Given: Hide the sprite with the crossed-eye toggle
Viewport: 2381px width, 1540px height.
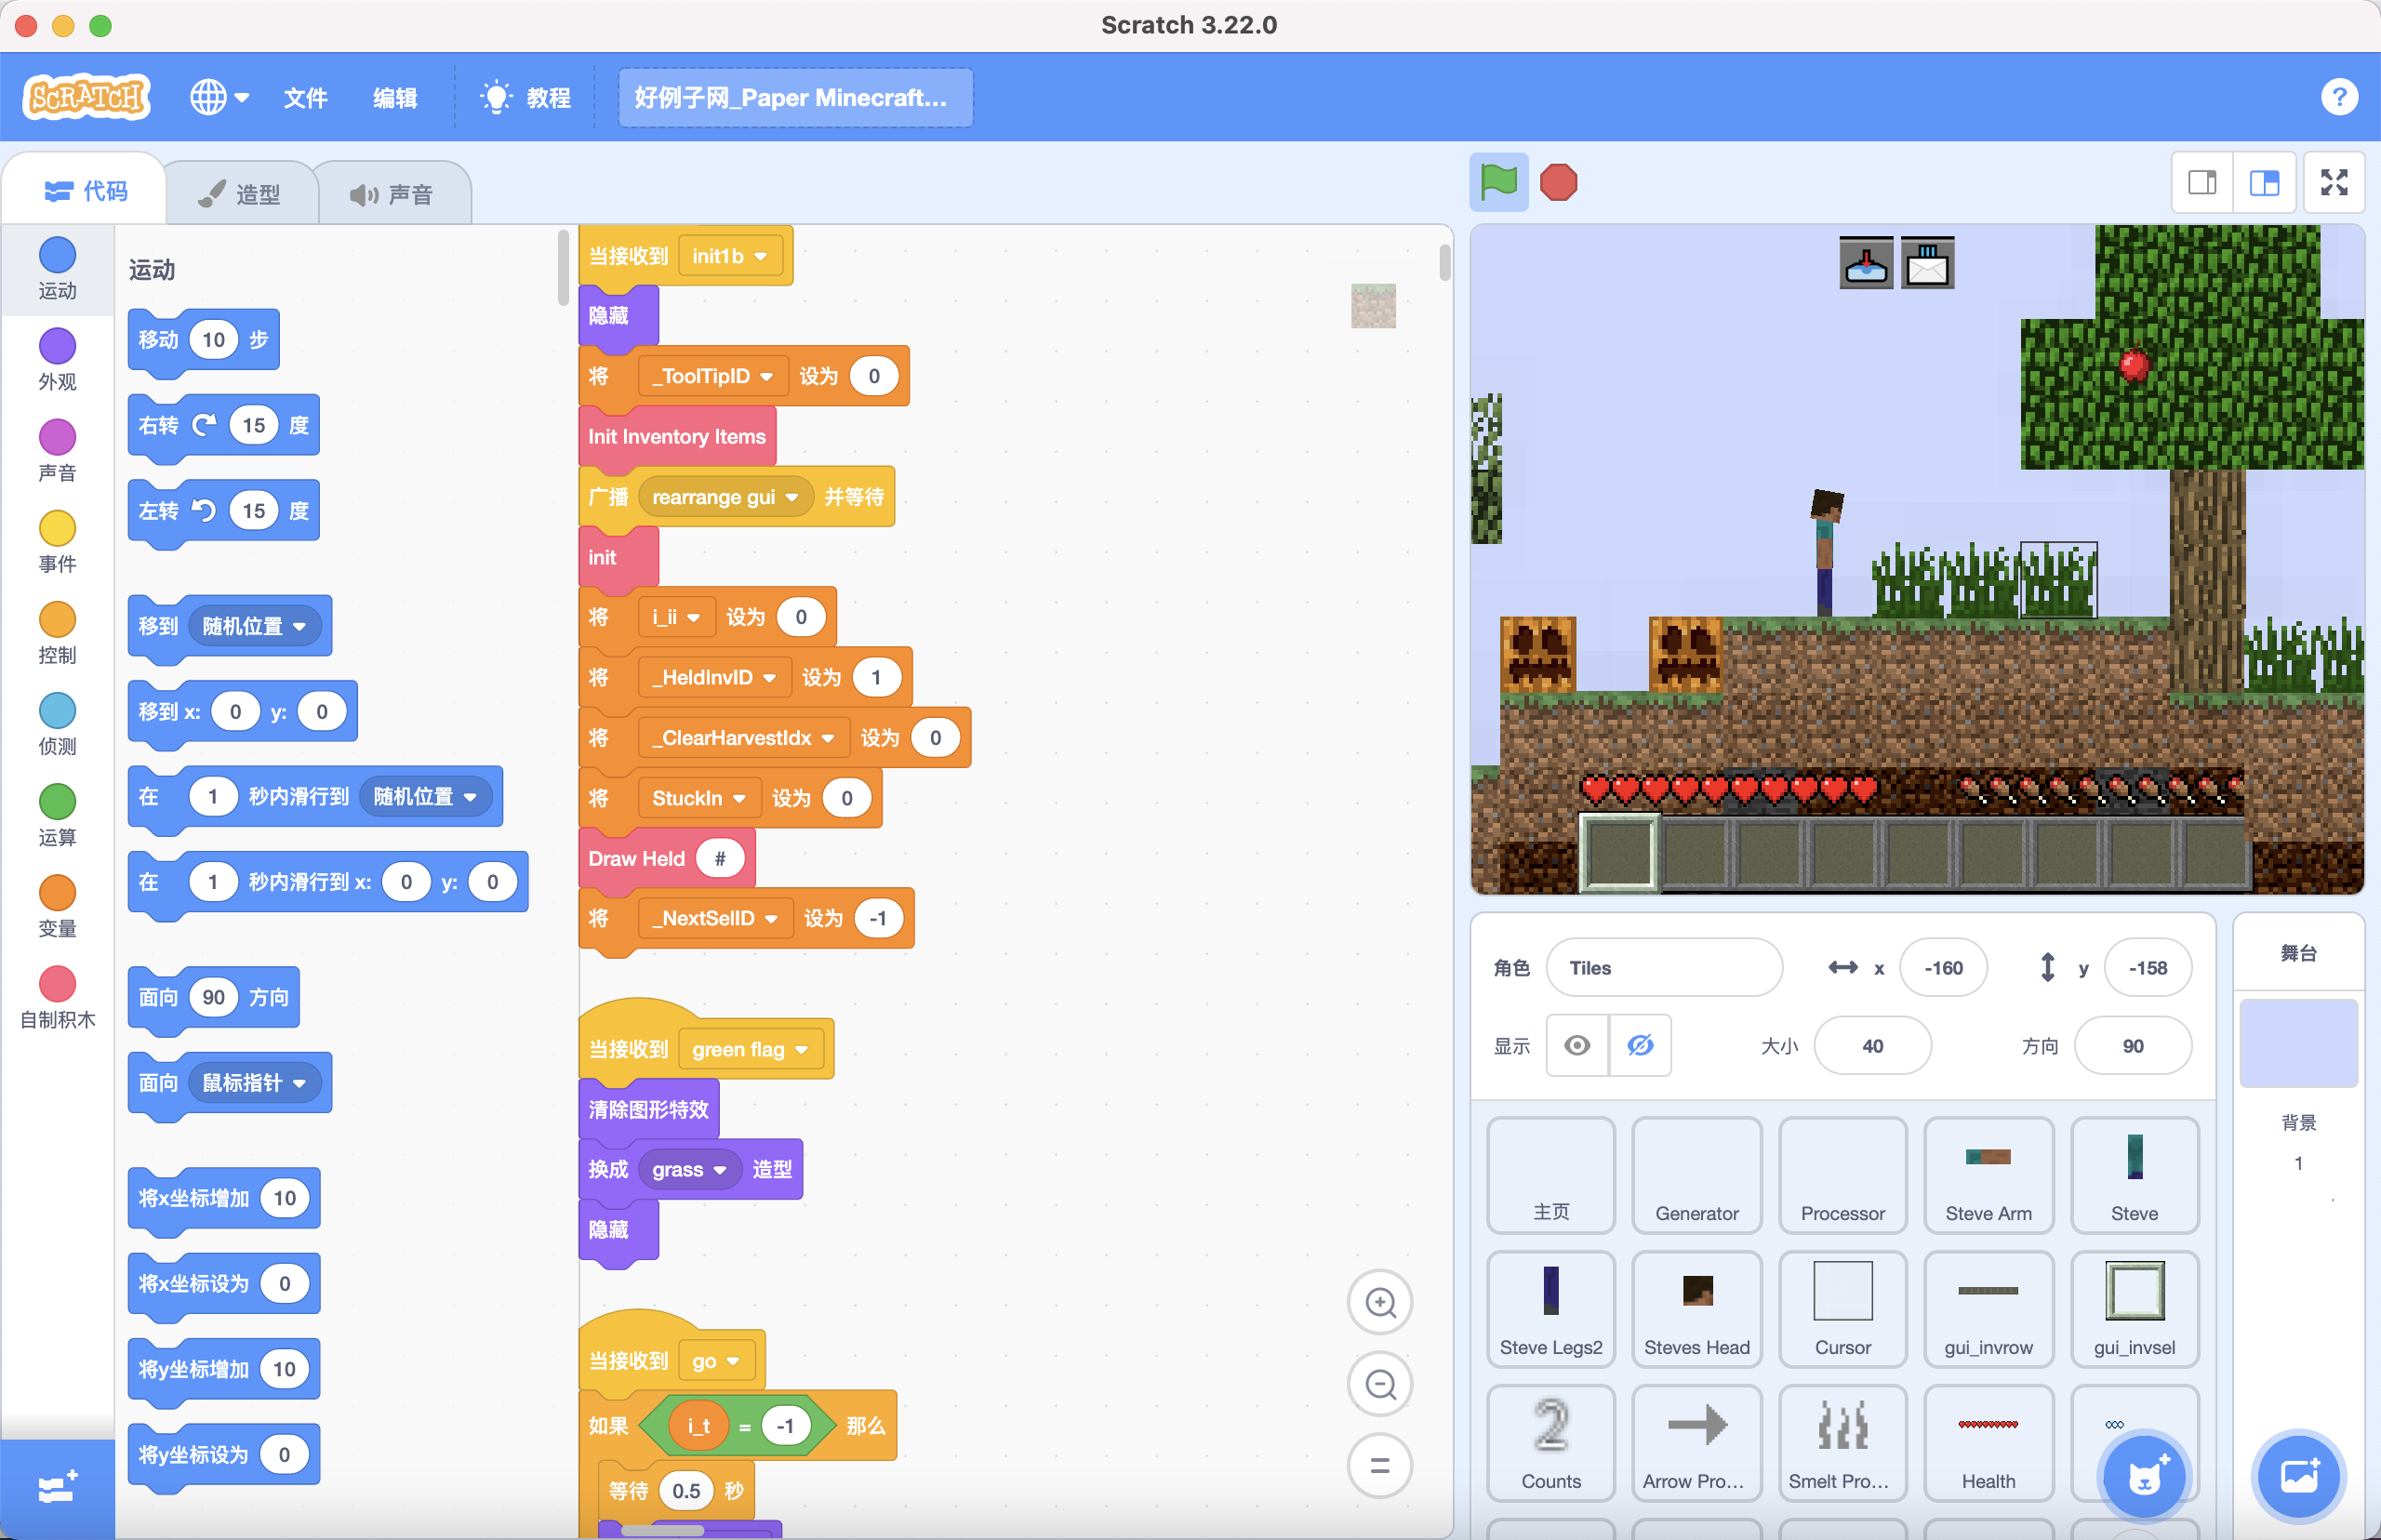Looking at the screenshot, I should point(1640,1045).
